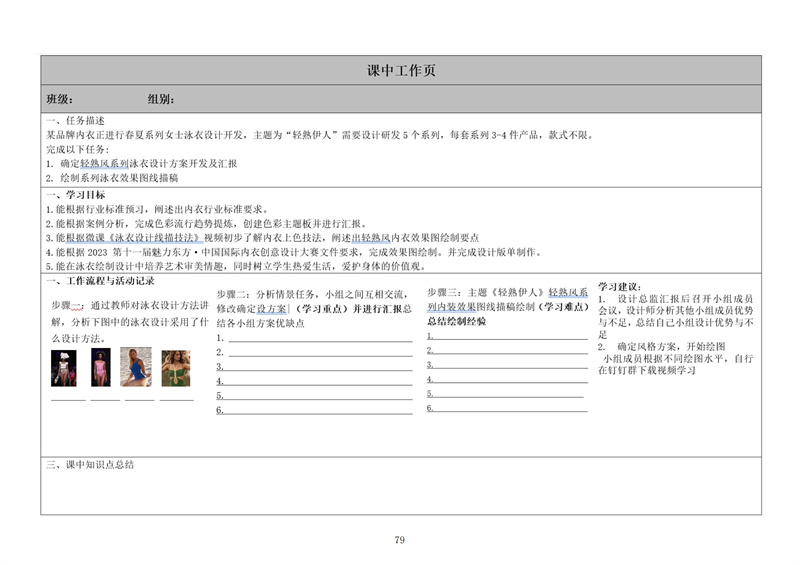800x565 pixels.
Task: Click the heading '一、学习目标'
Action: pos(76,194)
